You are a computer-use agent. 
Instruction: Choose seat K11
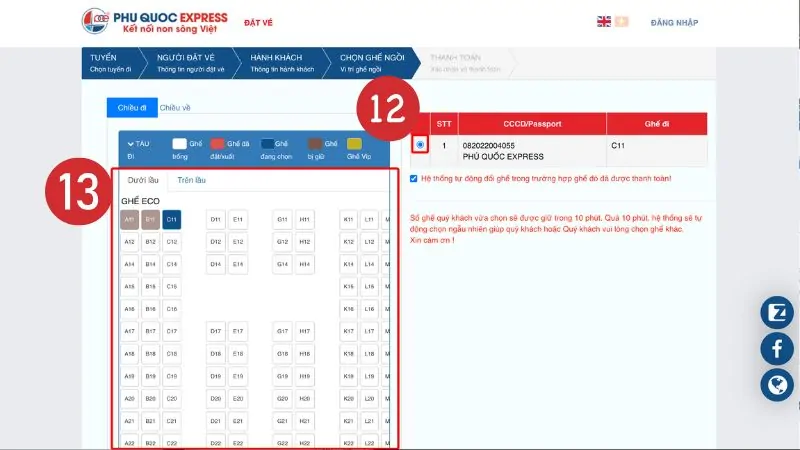[x=348, y=219]
